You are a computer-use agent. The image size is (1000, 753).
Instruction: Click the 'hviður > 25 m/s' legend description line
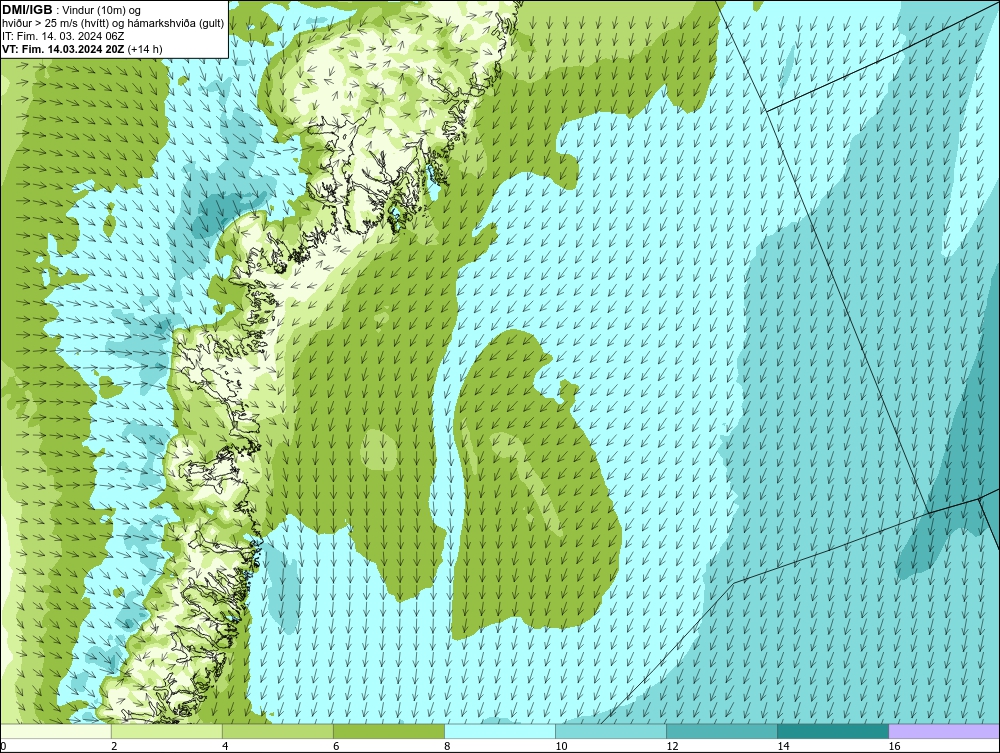pos(113,24)
